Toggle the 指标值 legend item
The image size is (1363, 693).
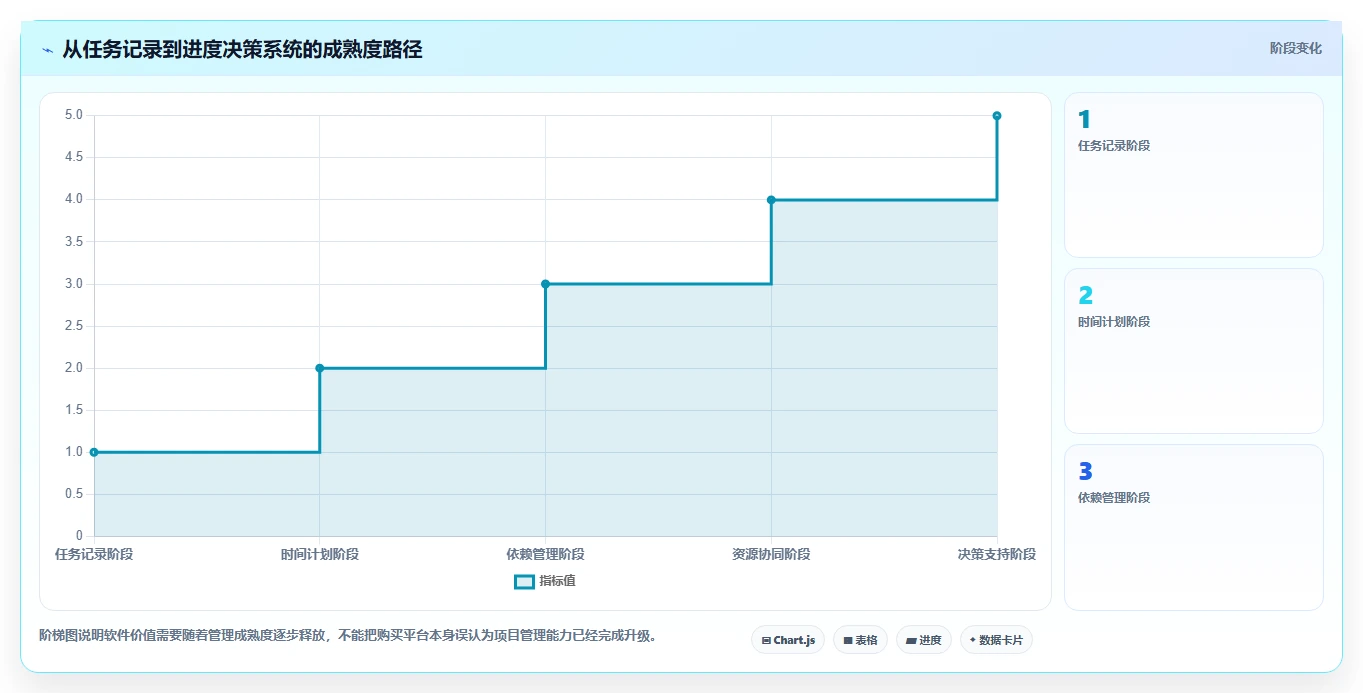545,581
